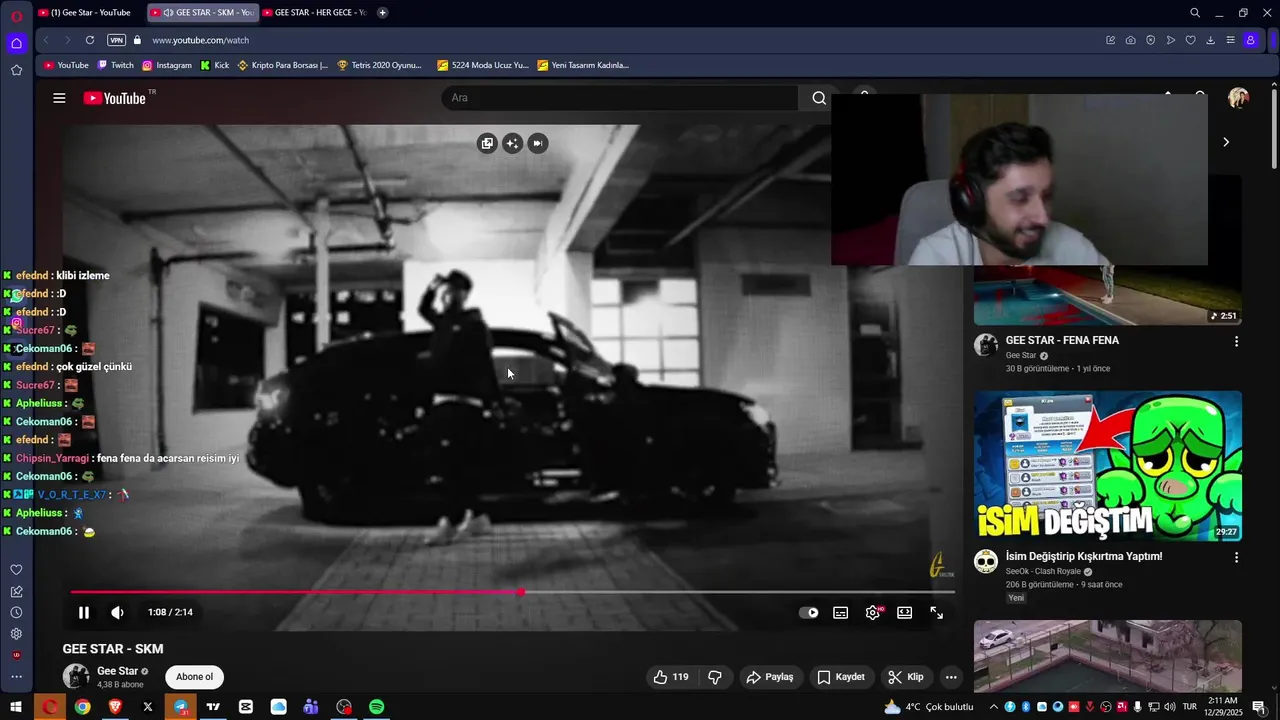Image resolution: width=1280 pixels, height=720 pixels.
Task: Open the player settings gear
Action: [873, 613]
